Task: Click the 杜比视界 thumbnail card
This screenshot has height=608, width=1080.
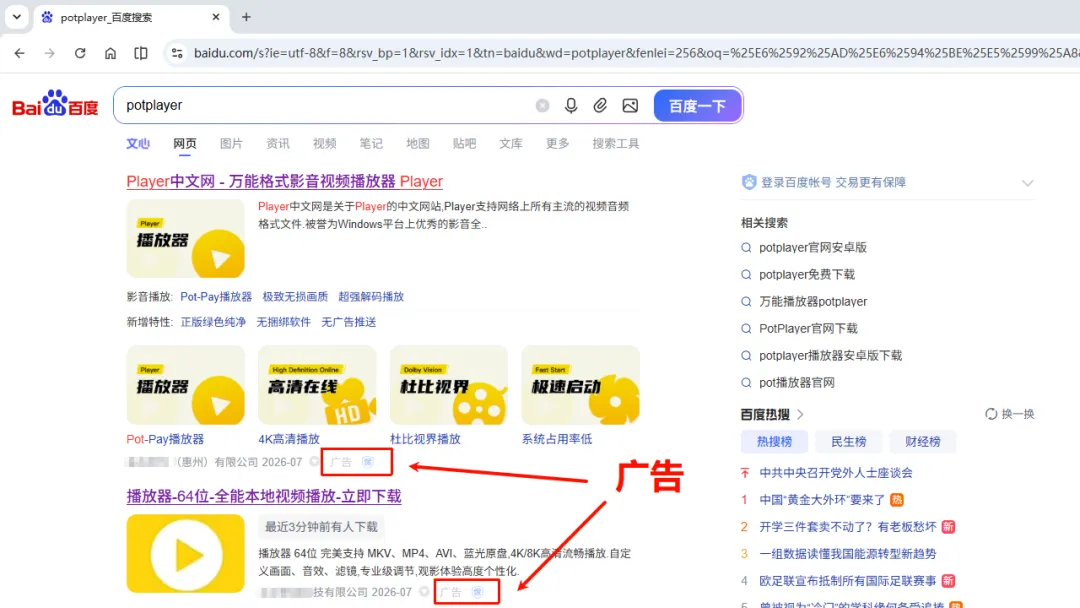Action: tap(448, 385)
